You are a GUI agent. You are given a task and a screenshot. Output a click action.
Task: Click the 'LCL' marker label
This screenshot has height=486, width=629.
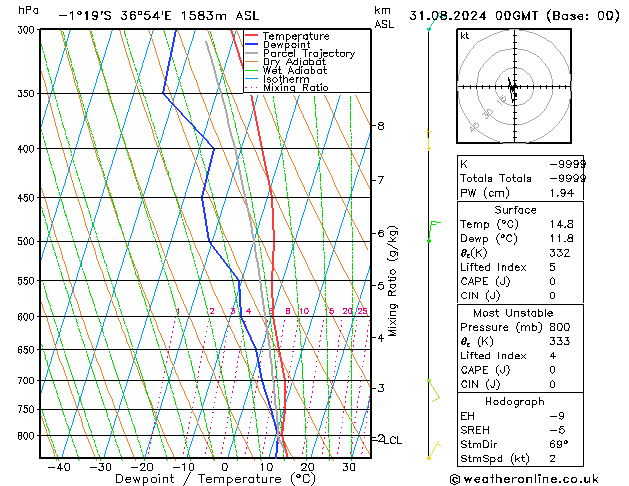coord(393,440)
